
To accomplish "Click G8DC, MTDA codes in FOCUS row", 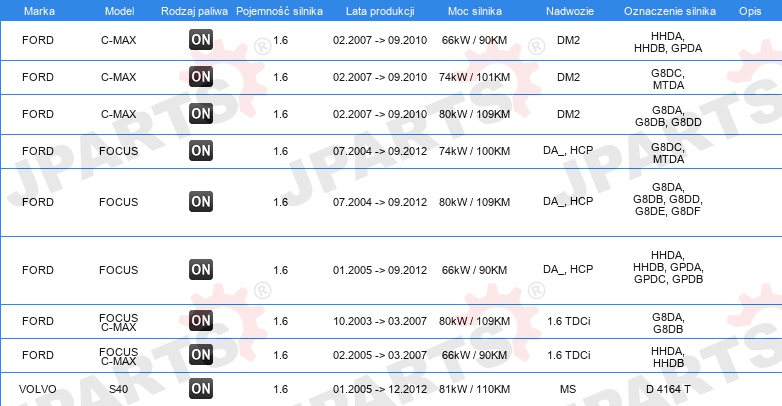I will click(668, 153).
